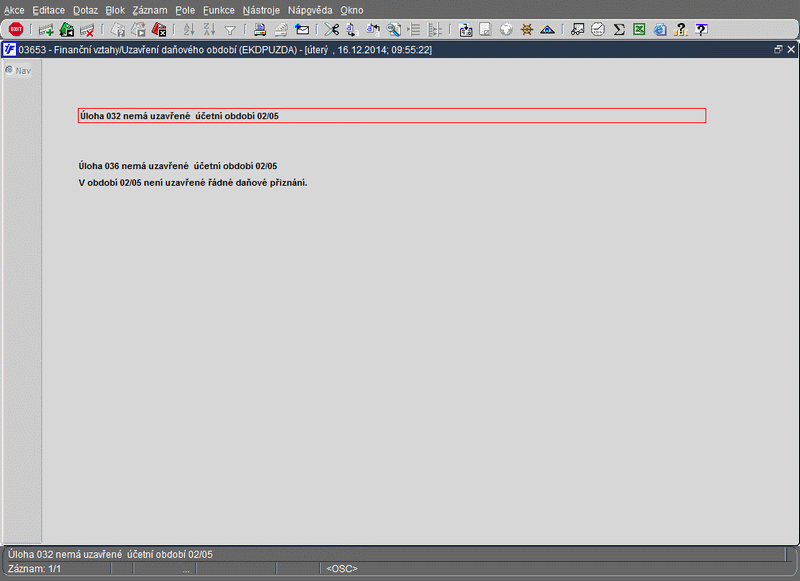Click the save-to-disk arrow icon
800x581 pixels.
[465, 30]
